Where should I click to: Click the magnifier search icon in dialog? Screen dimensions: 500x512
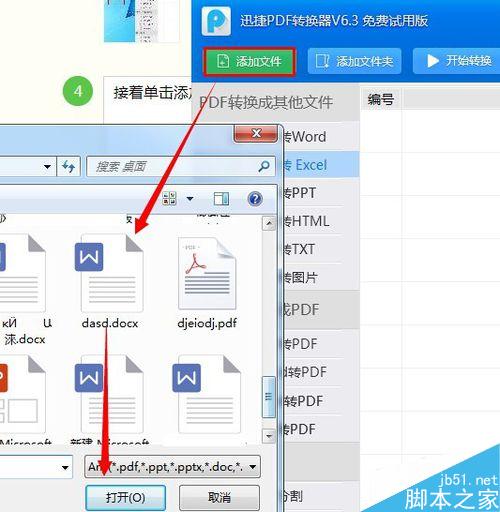click(264, 166)
